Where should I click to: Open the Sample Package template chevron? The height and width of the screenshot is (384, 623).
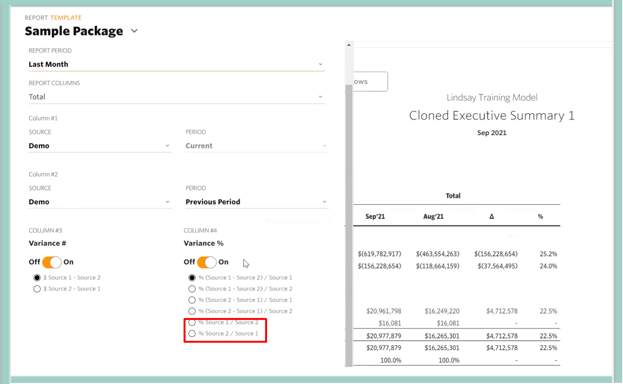click(x=134, y=31)
